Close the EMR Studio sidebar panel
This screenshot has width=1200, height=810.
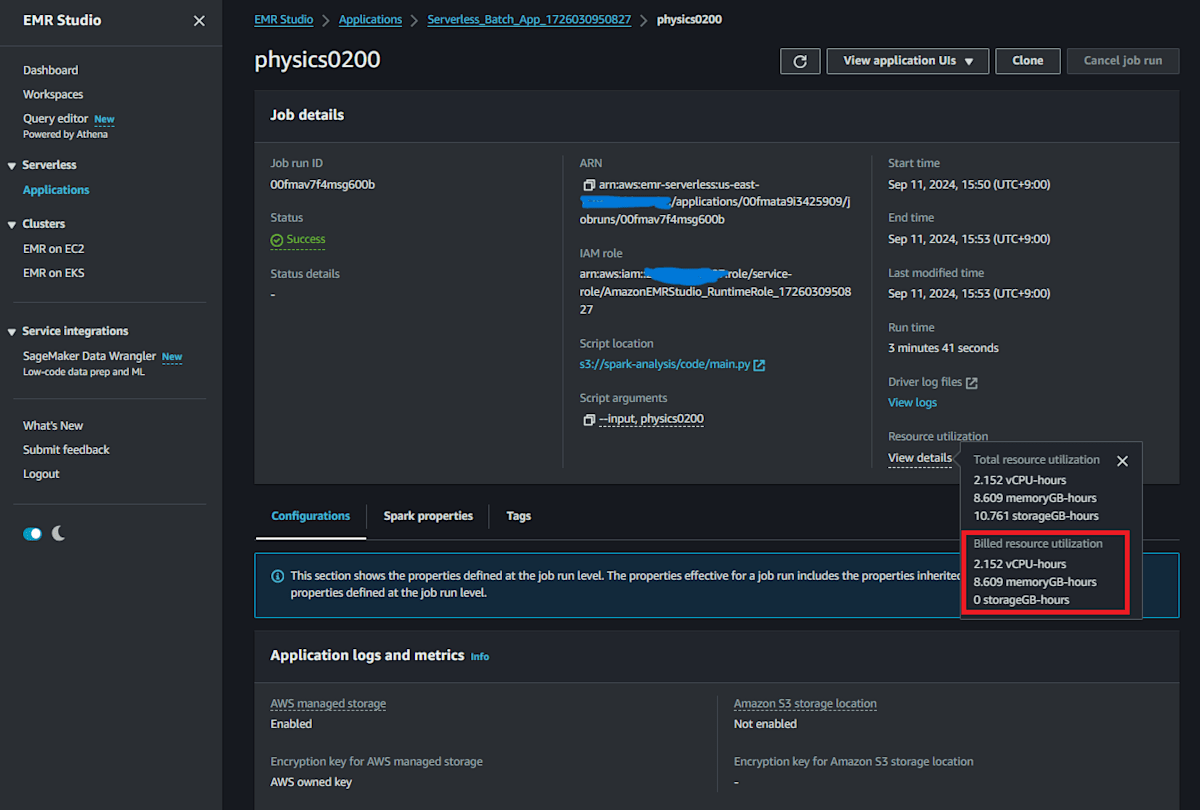(x=199, y=21)
